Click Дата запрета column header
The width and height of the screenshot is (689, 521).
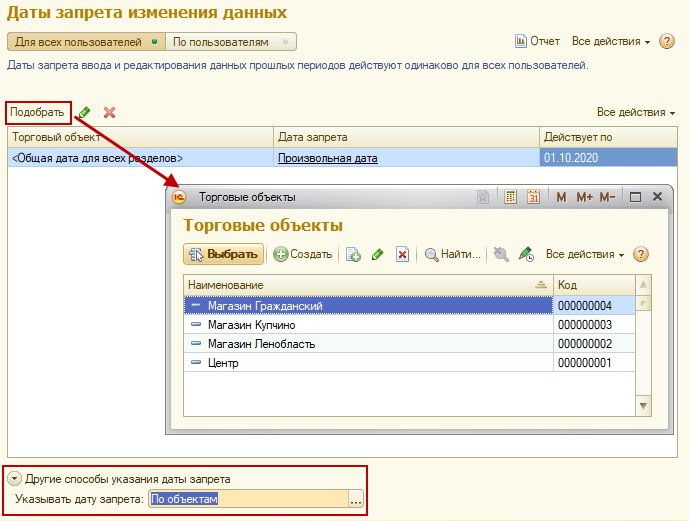406,137
